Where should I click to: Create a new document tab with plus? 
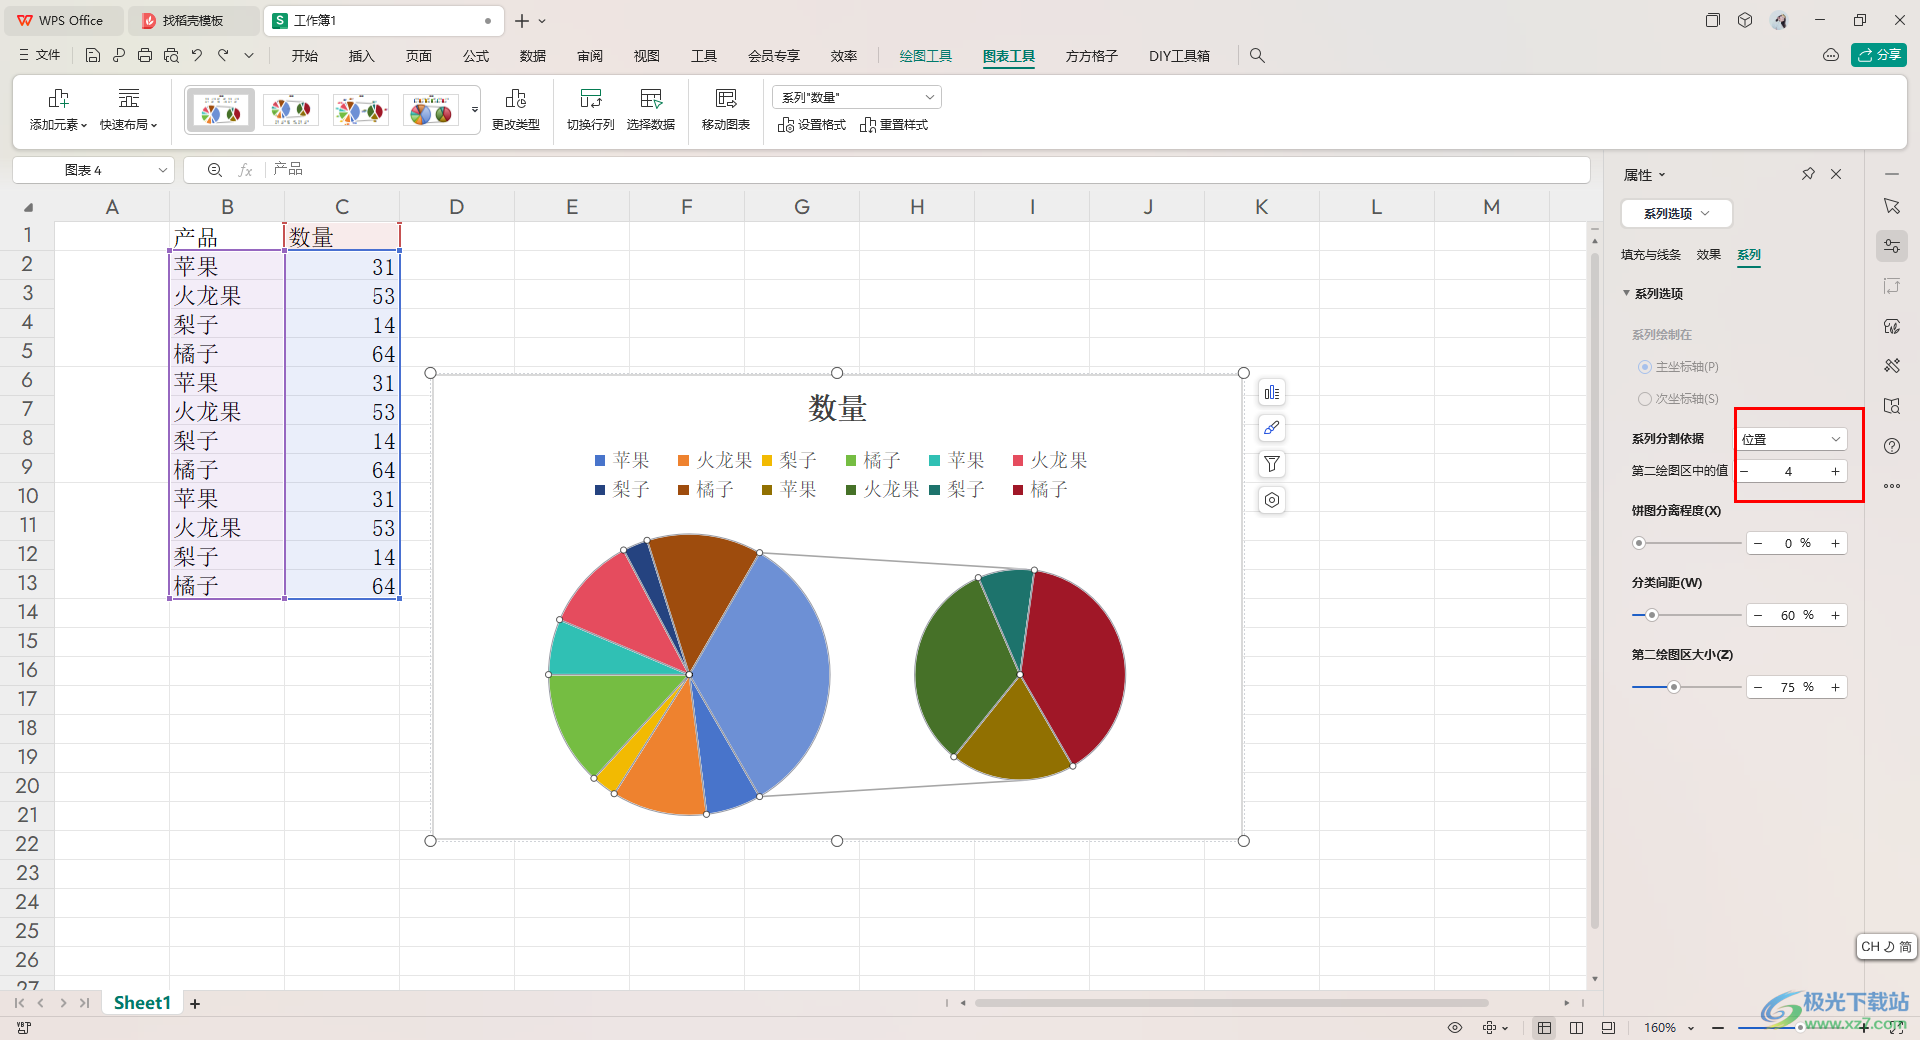[521, 20]
